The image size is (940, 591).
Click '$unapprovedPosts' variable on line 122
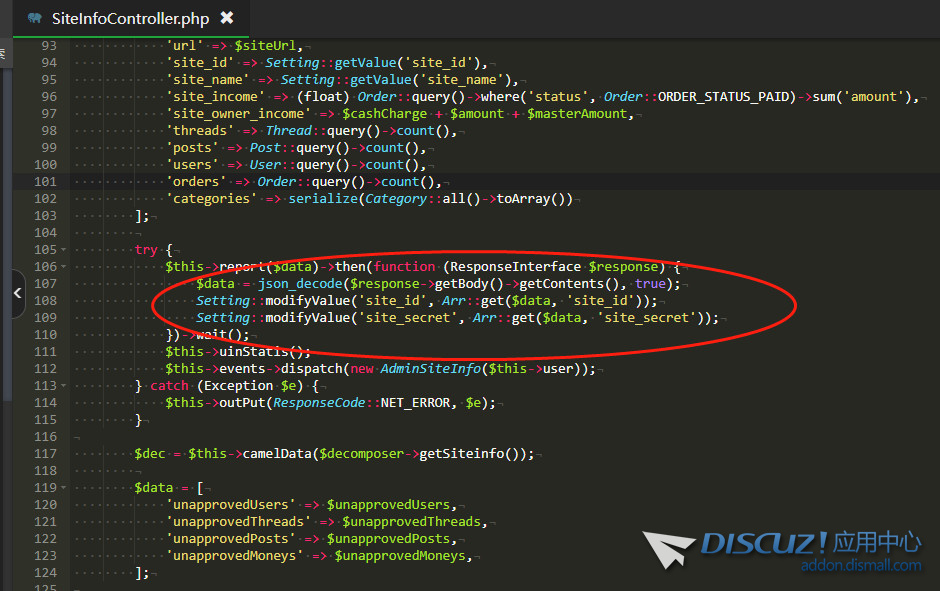388,539
